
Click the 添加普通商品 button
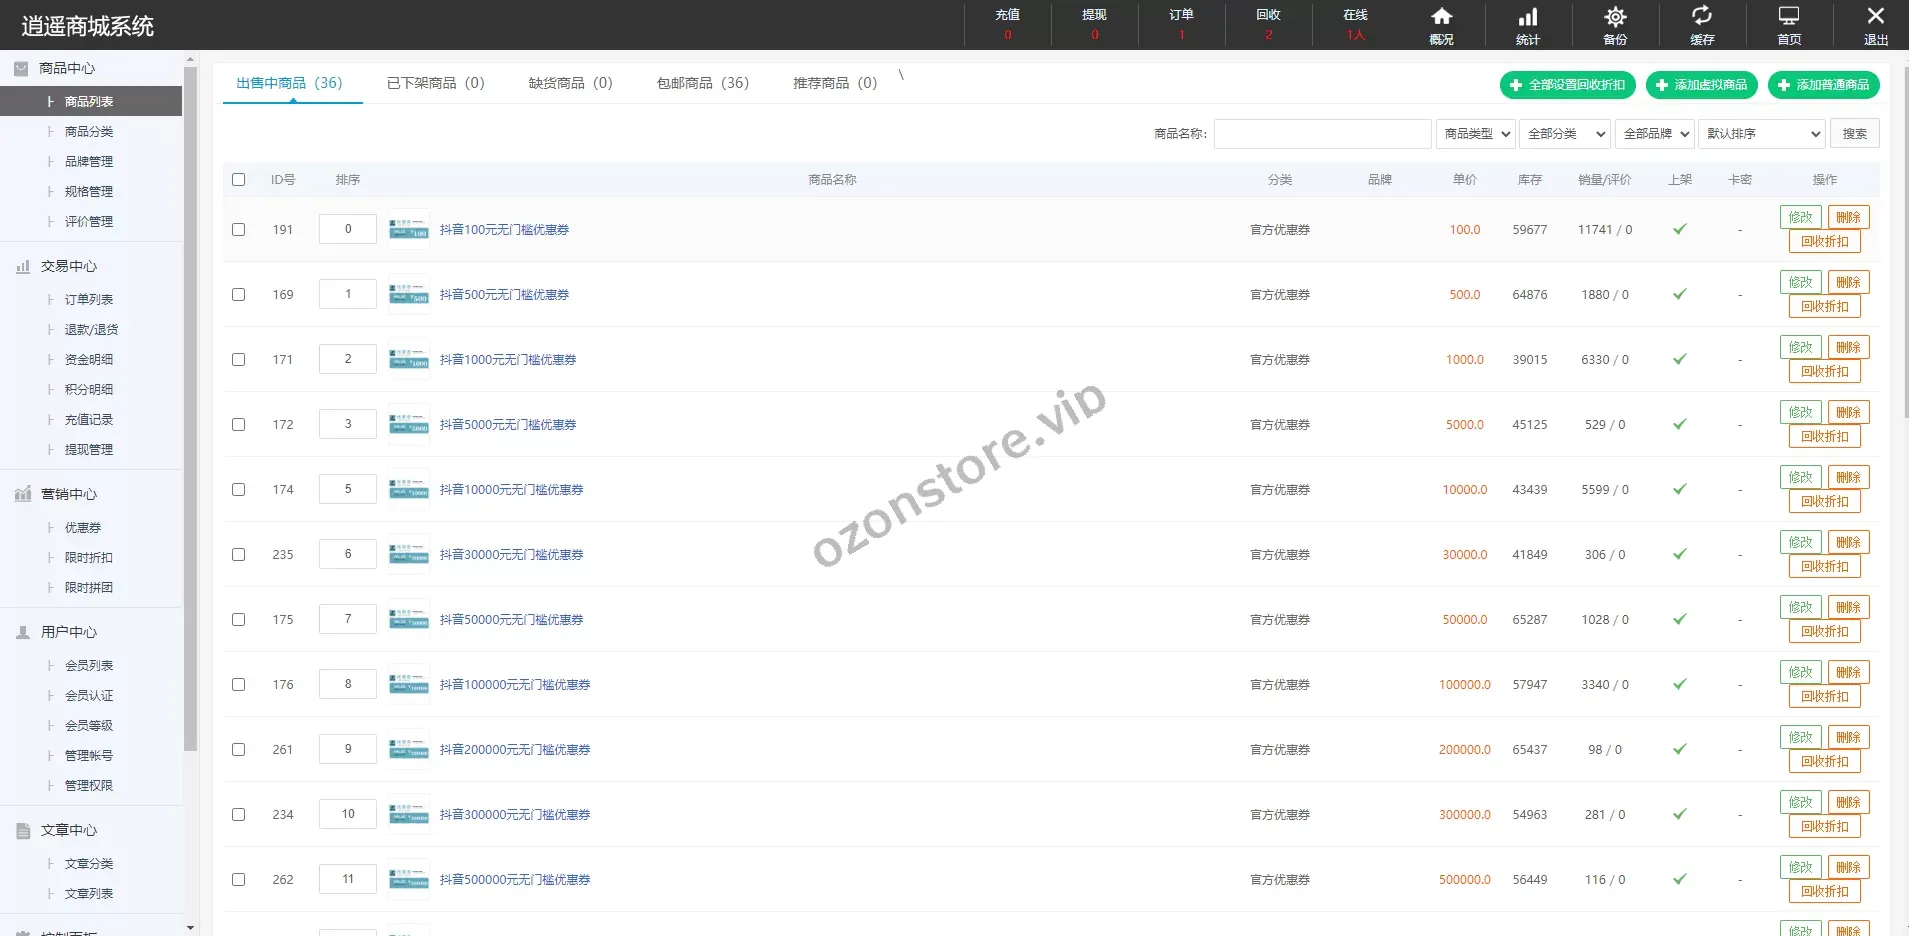pos(1823,85)
